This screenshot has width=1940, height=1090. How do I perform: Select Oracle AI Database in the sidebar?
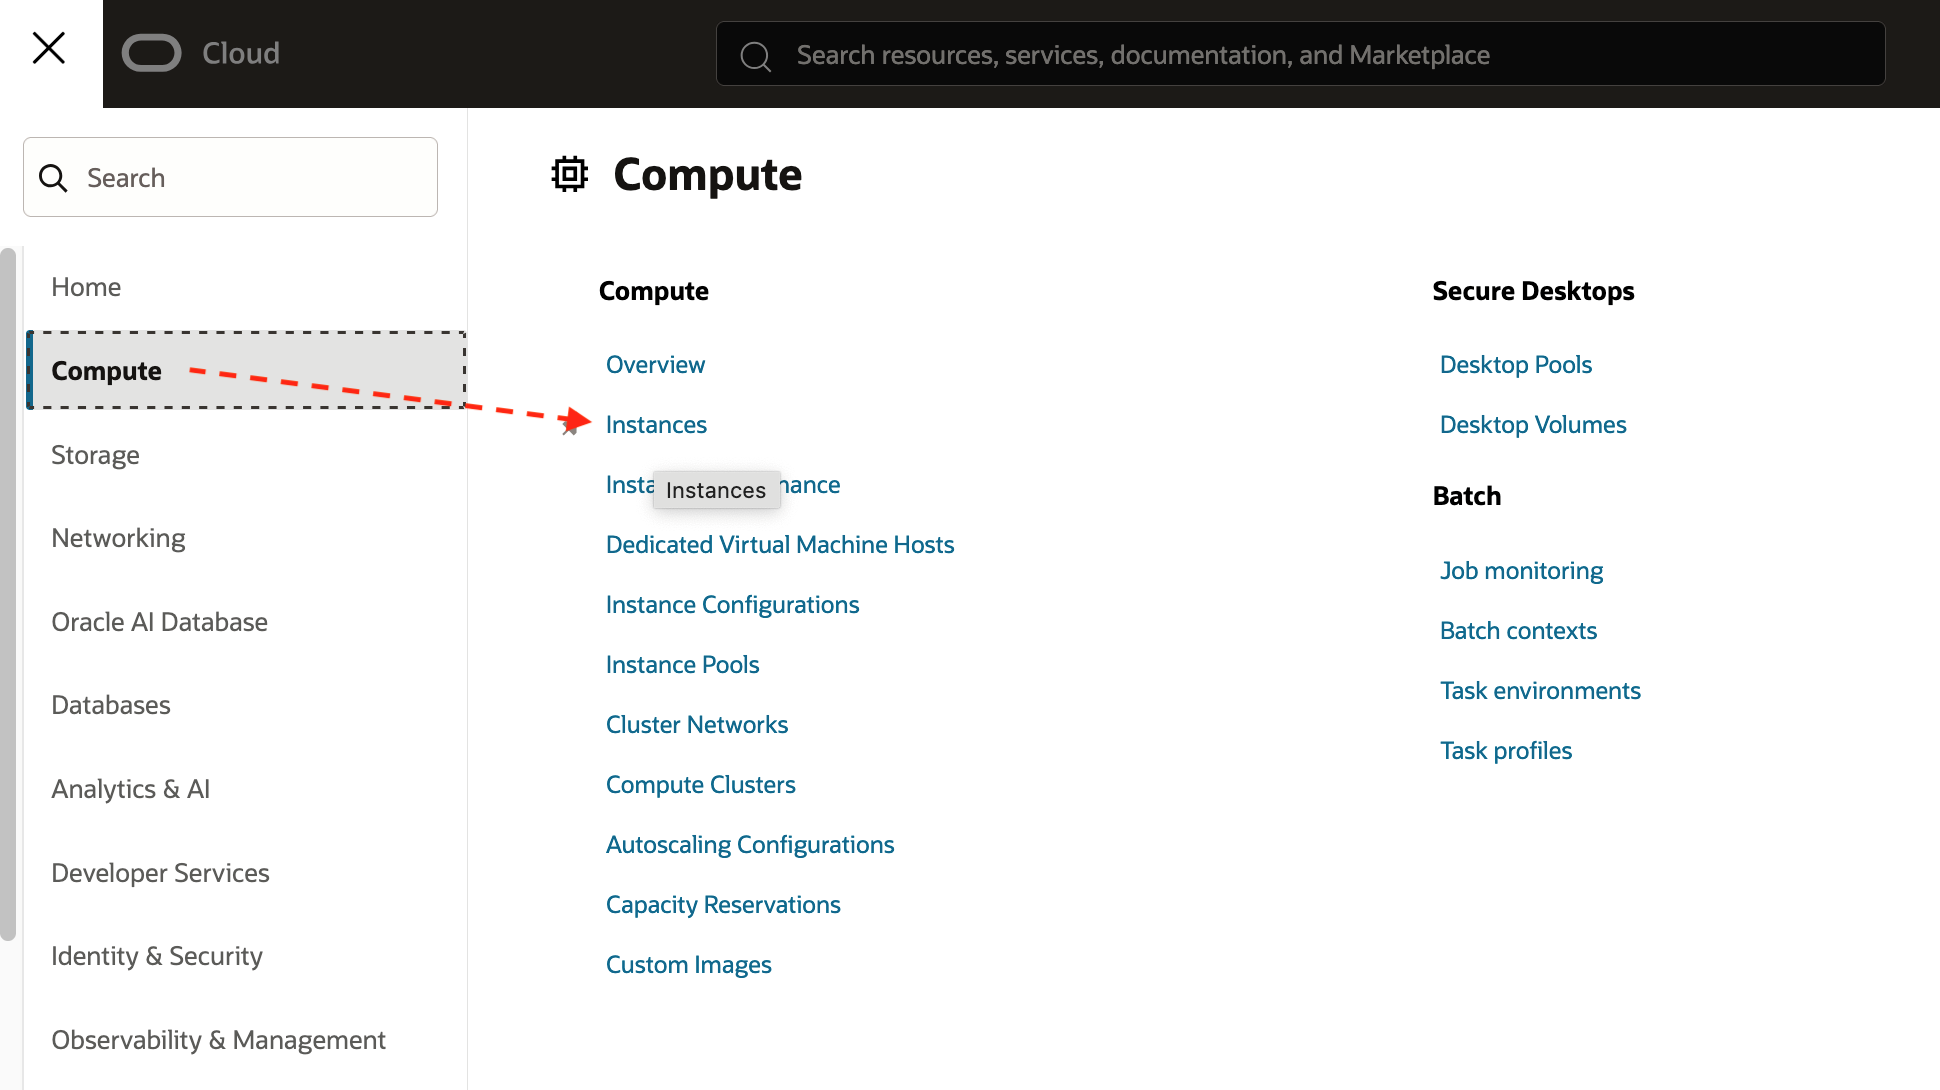[159, 621]
